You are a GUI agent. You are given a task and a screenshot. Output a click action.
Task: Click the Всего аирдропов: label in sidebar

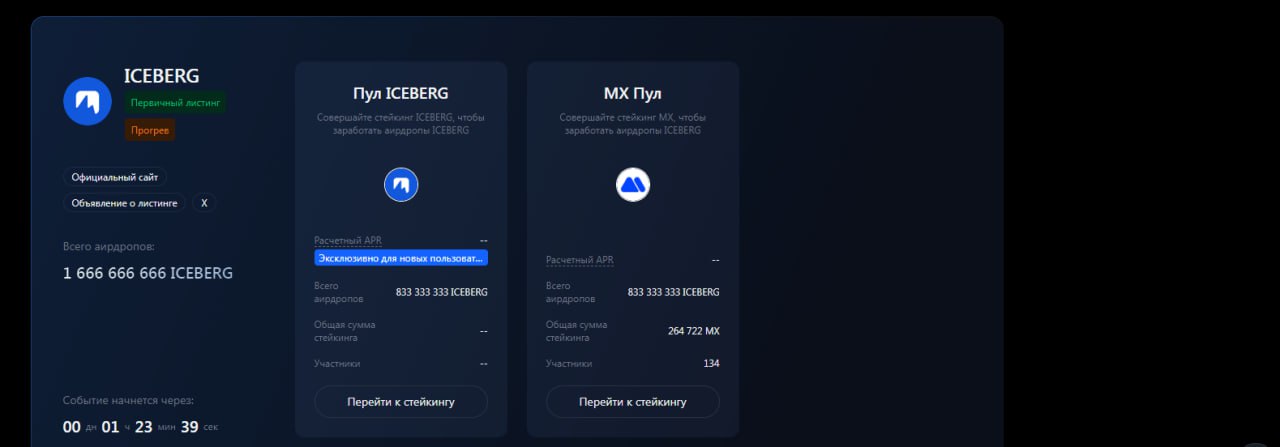click(109, 246)
